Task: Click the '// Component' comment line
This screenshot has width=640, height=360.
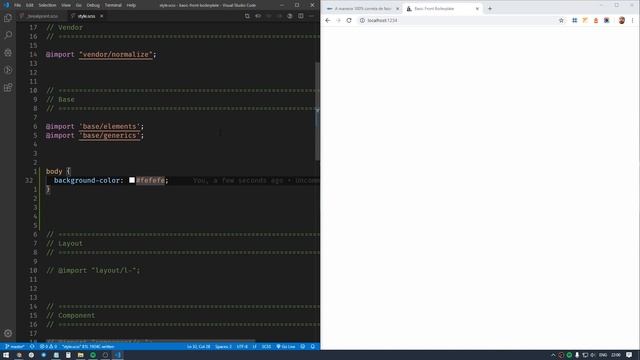Action: pyautogui.click(x=70, y=316)
